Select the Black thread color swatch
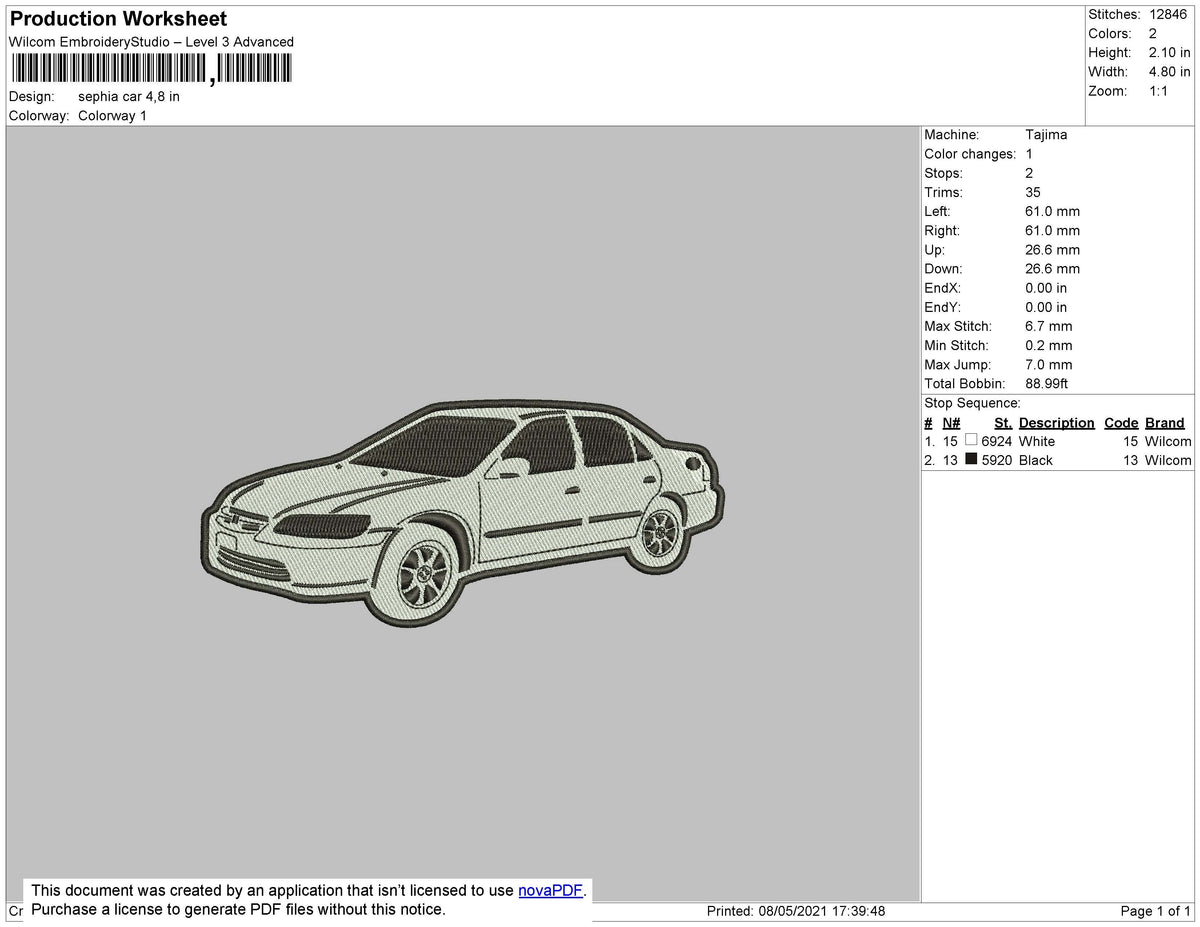The width and height of the screenshot is (1200, 927). (x=971, y=459)
